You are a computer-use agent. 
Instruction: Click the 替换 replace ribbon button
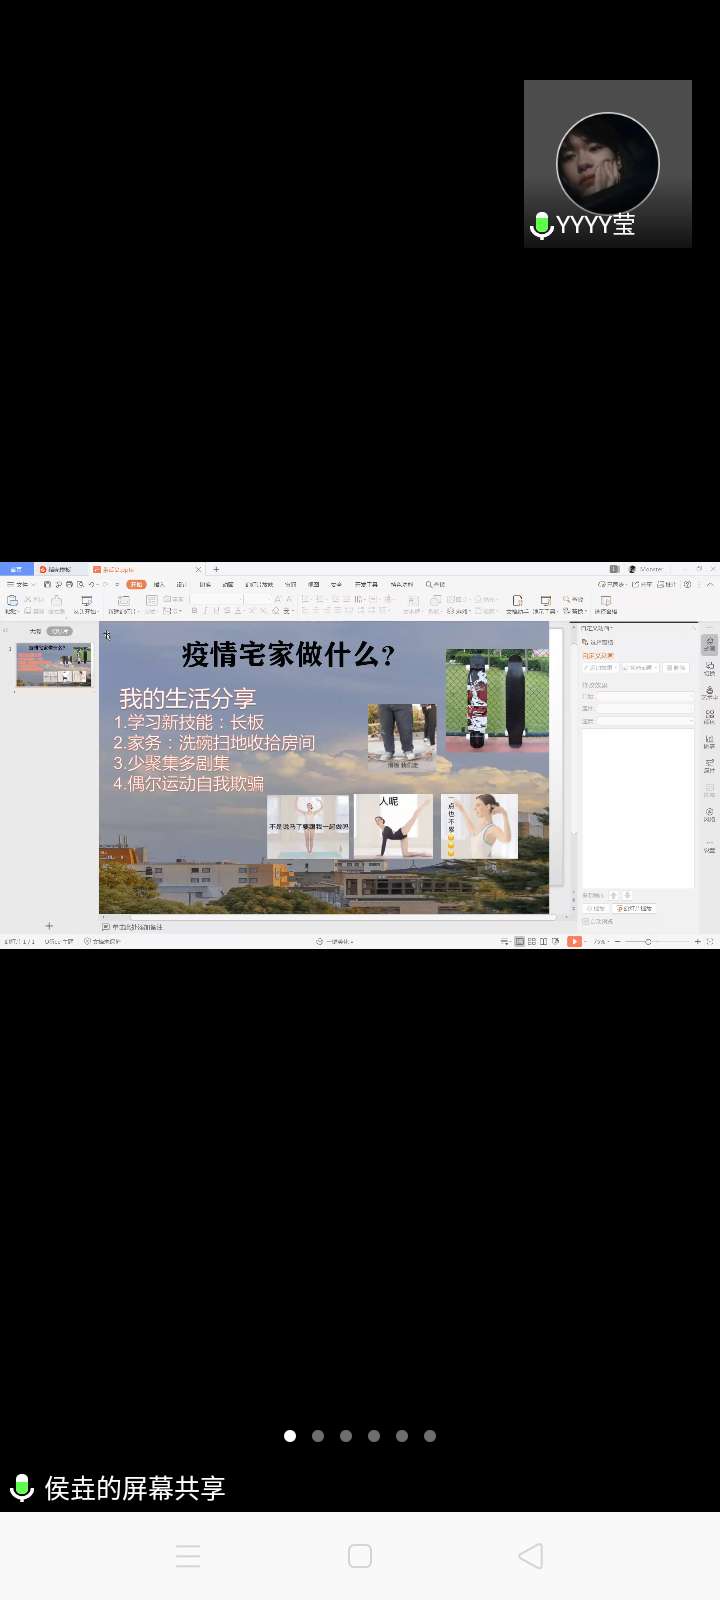tap(574, 610)
